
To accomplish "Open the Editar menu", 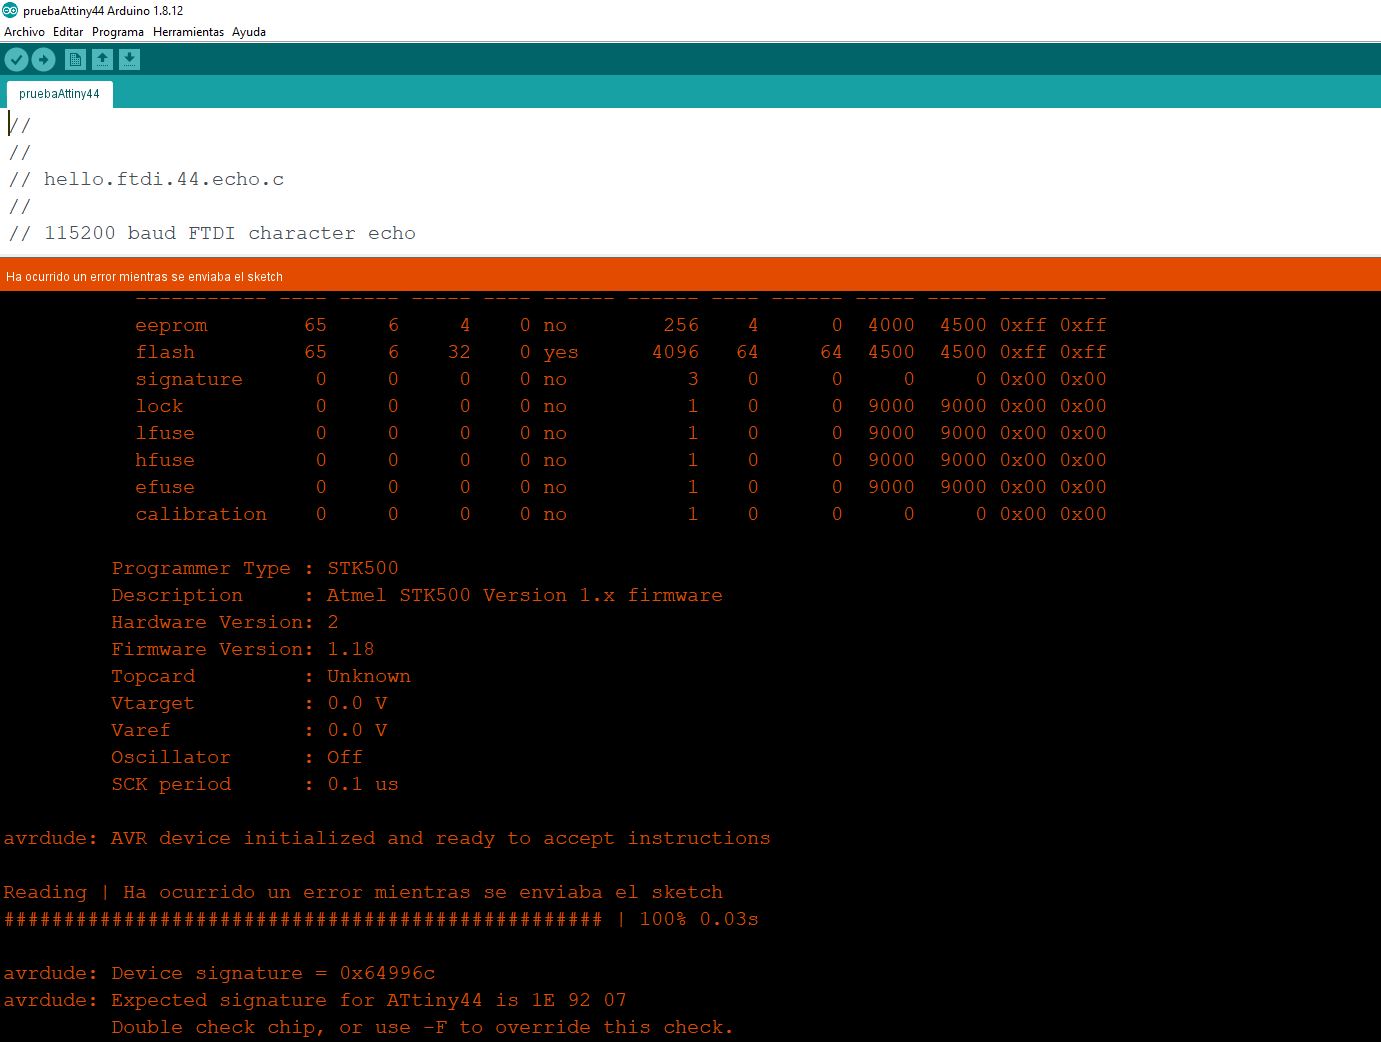I will (x=68, y=32).
